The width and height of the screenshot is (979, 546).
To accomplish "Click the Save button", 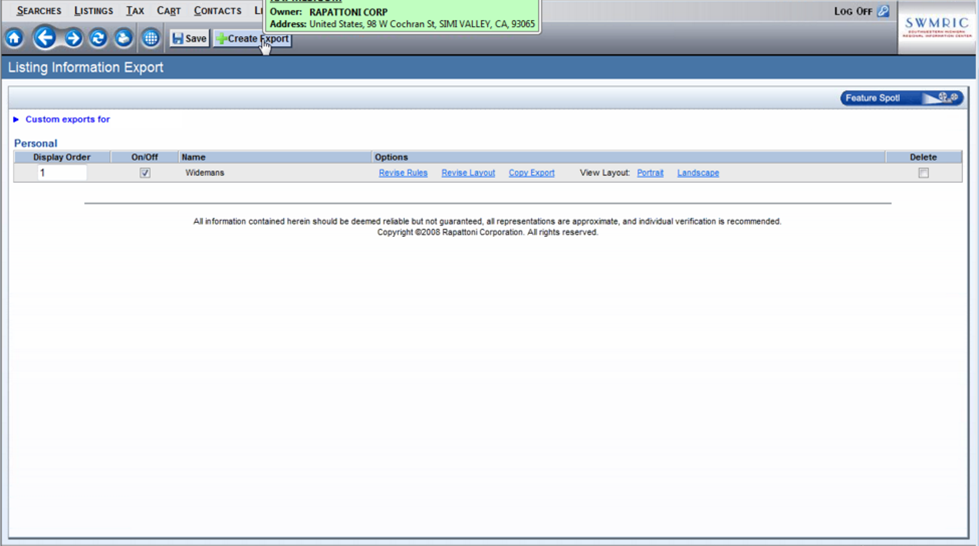I will 189,38.
